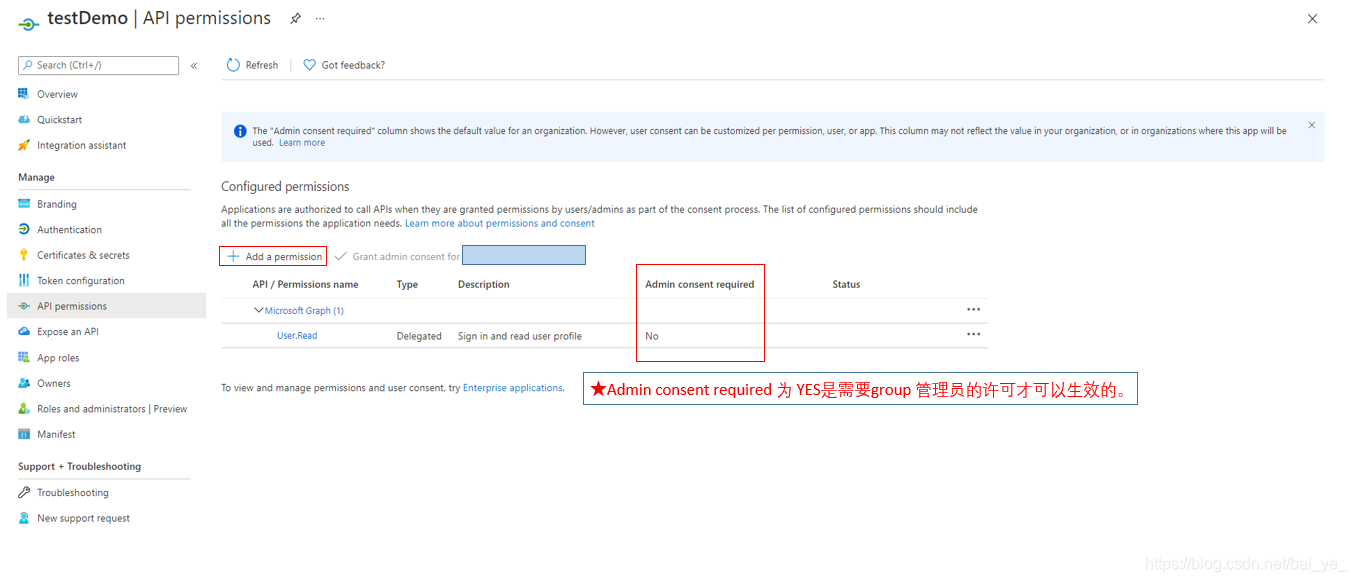Dismiss the info banner
Screen dimensions: 1356x582
coord(1312,126)
